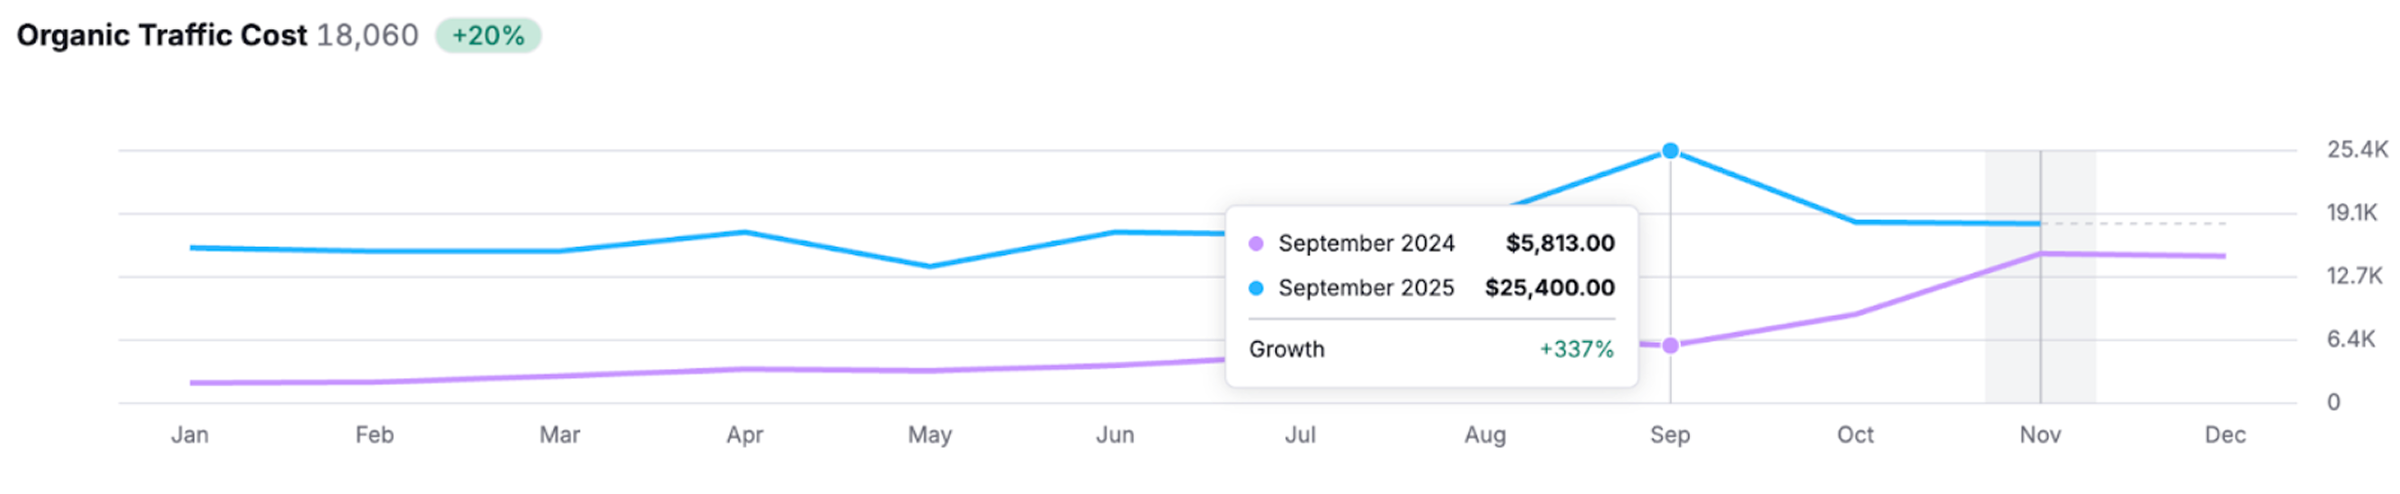Click the $25,400.00 value in tooltip
The width and height of the screenshot is (2400, 494).
click(x=1549, y=288)
